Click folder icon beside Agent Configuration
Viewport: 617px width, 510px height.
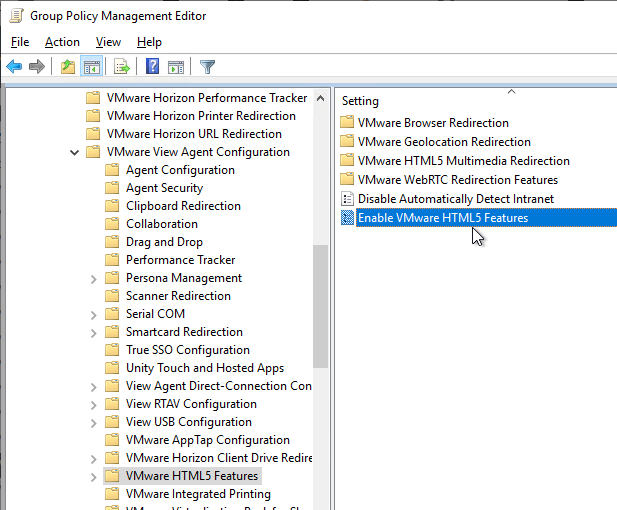[x=112, y=170]
